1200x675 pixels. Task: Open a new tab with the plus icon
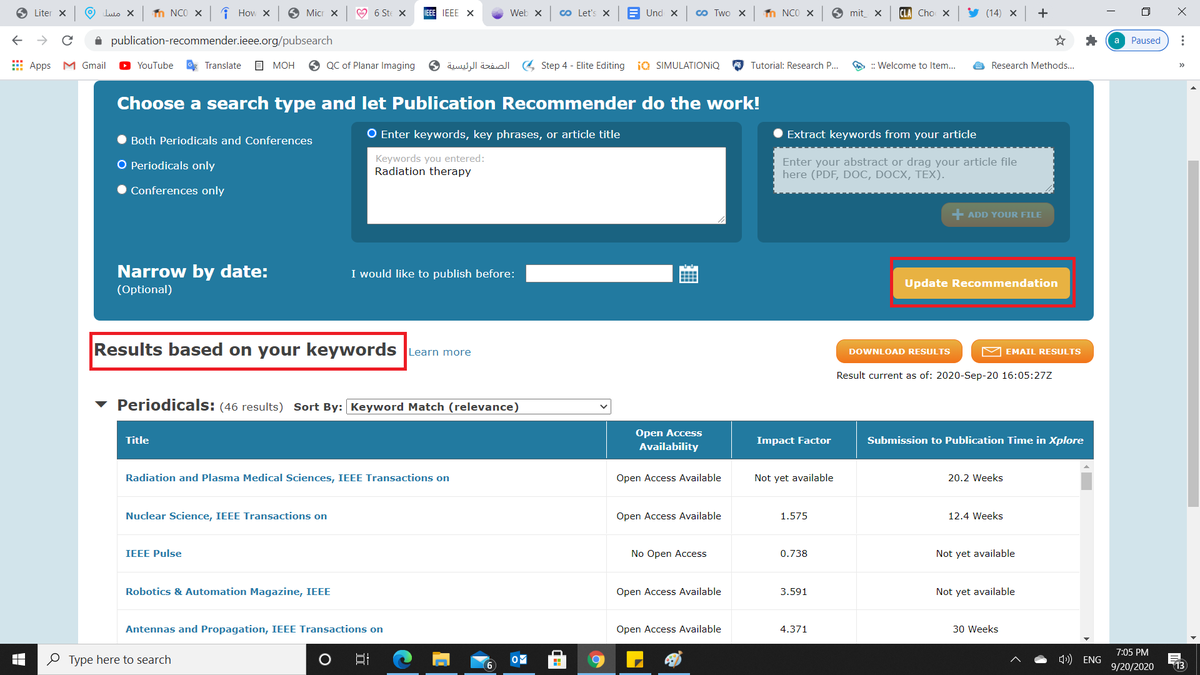click(1043, 14)
